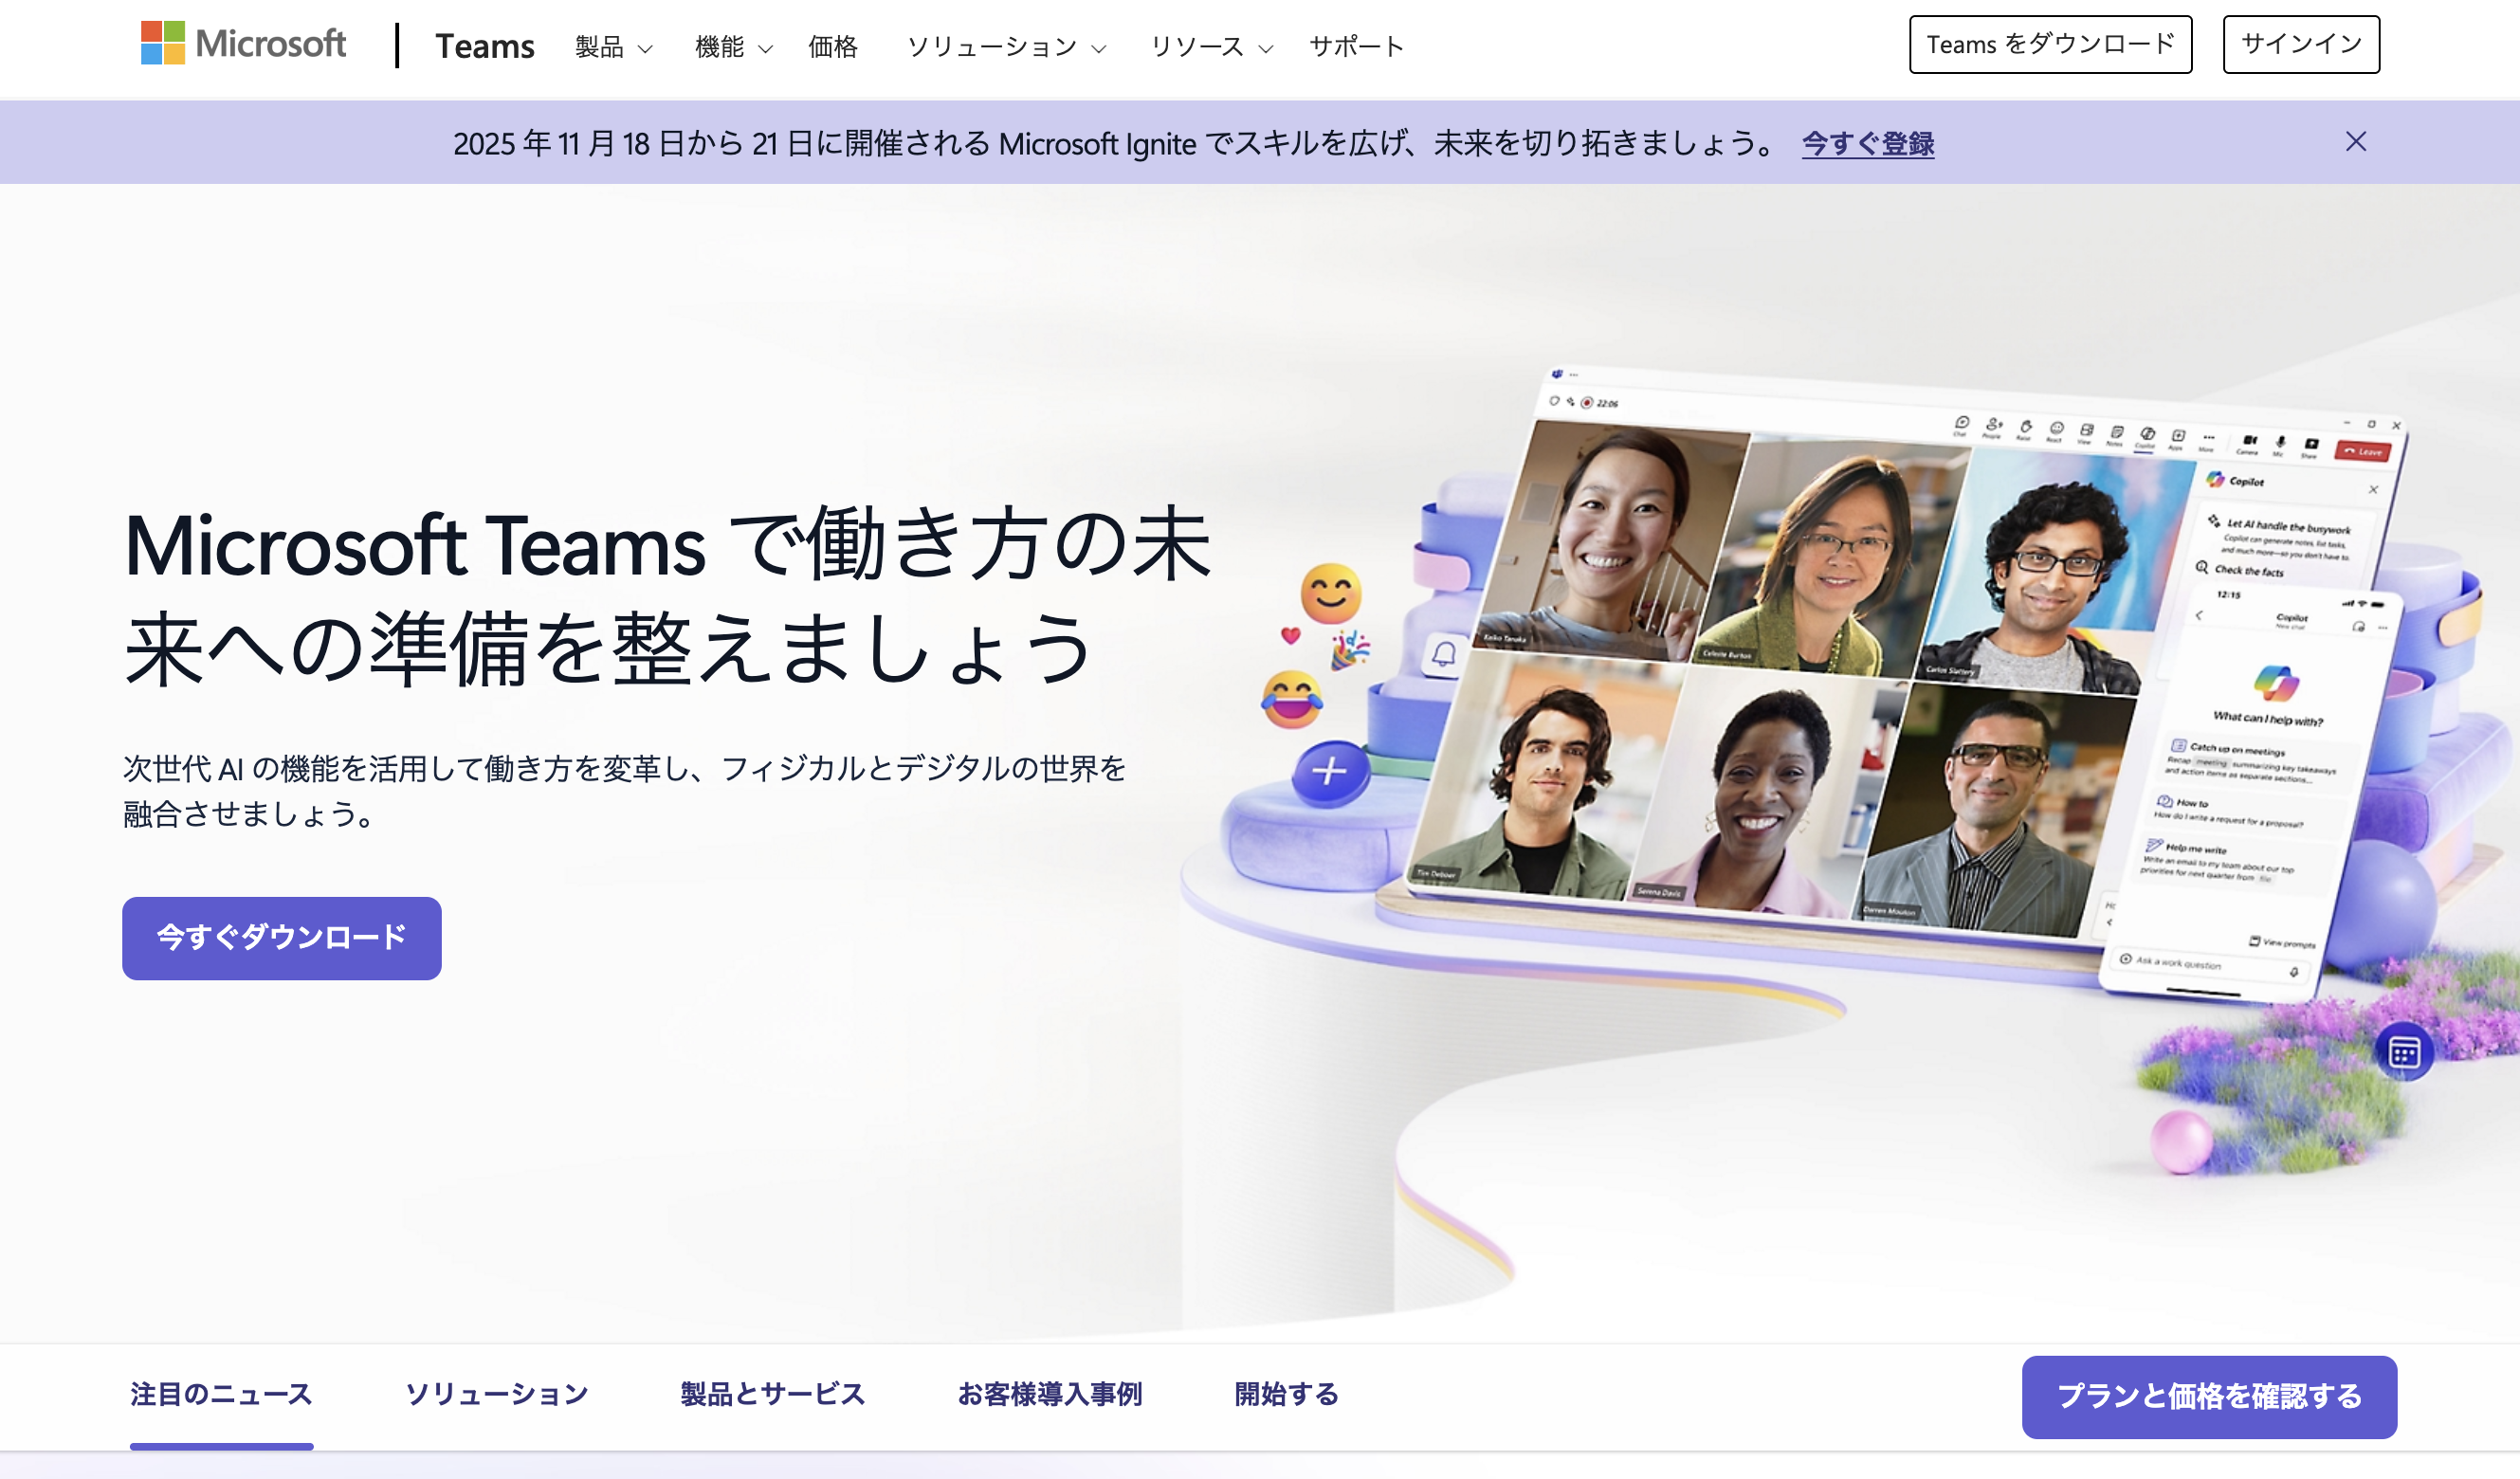This screenshot has height=1479, width=2520.
Task: Open the Chat icon in the Teams meeting
Action: [1963, 424]
